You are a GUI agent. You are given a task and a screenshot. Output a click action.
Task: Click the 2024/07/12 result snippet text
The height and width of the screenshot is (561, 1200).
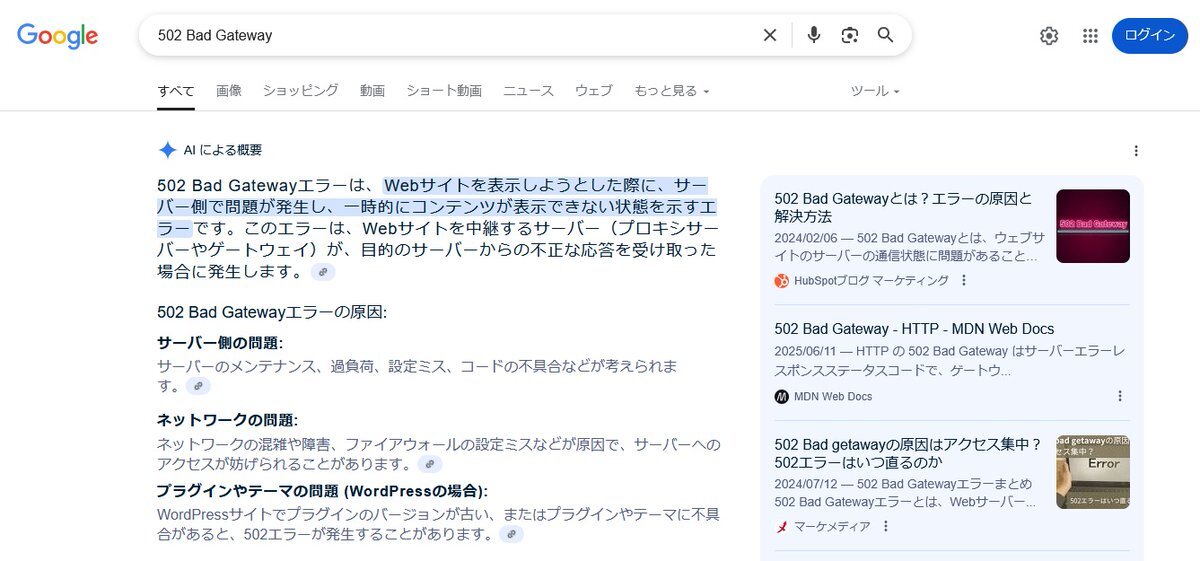pyautogui.click(x=906, y=493)
